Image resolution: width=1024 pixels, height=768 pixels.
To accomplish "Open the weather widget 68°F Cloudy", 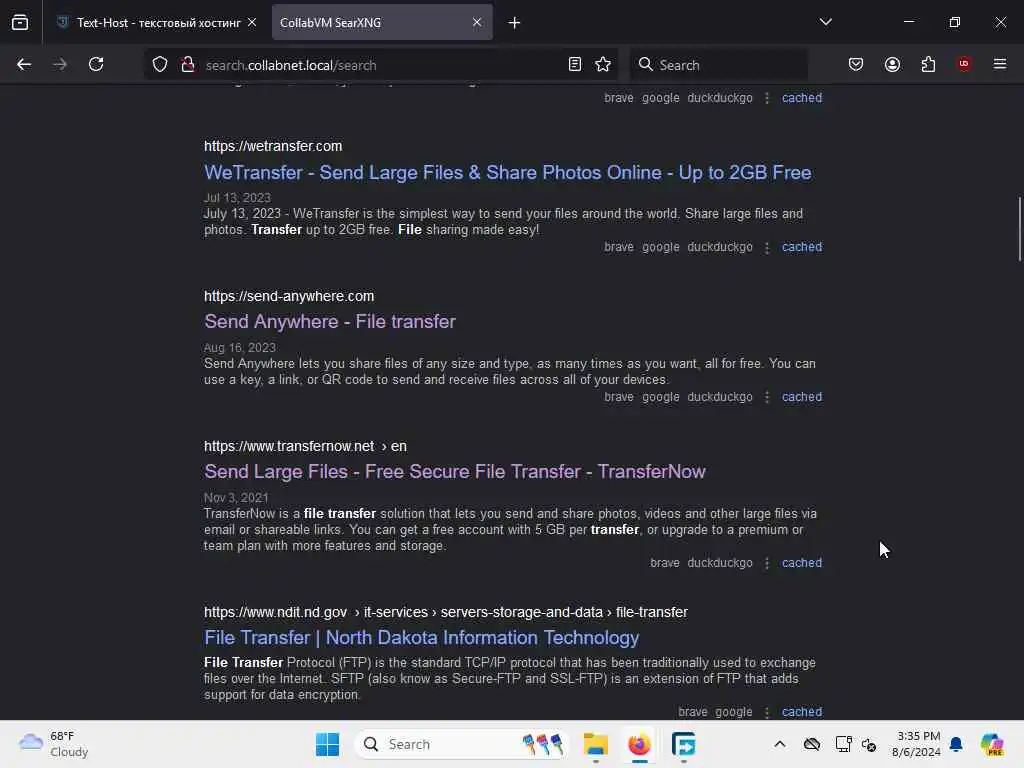I will (x=54, y=744).
